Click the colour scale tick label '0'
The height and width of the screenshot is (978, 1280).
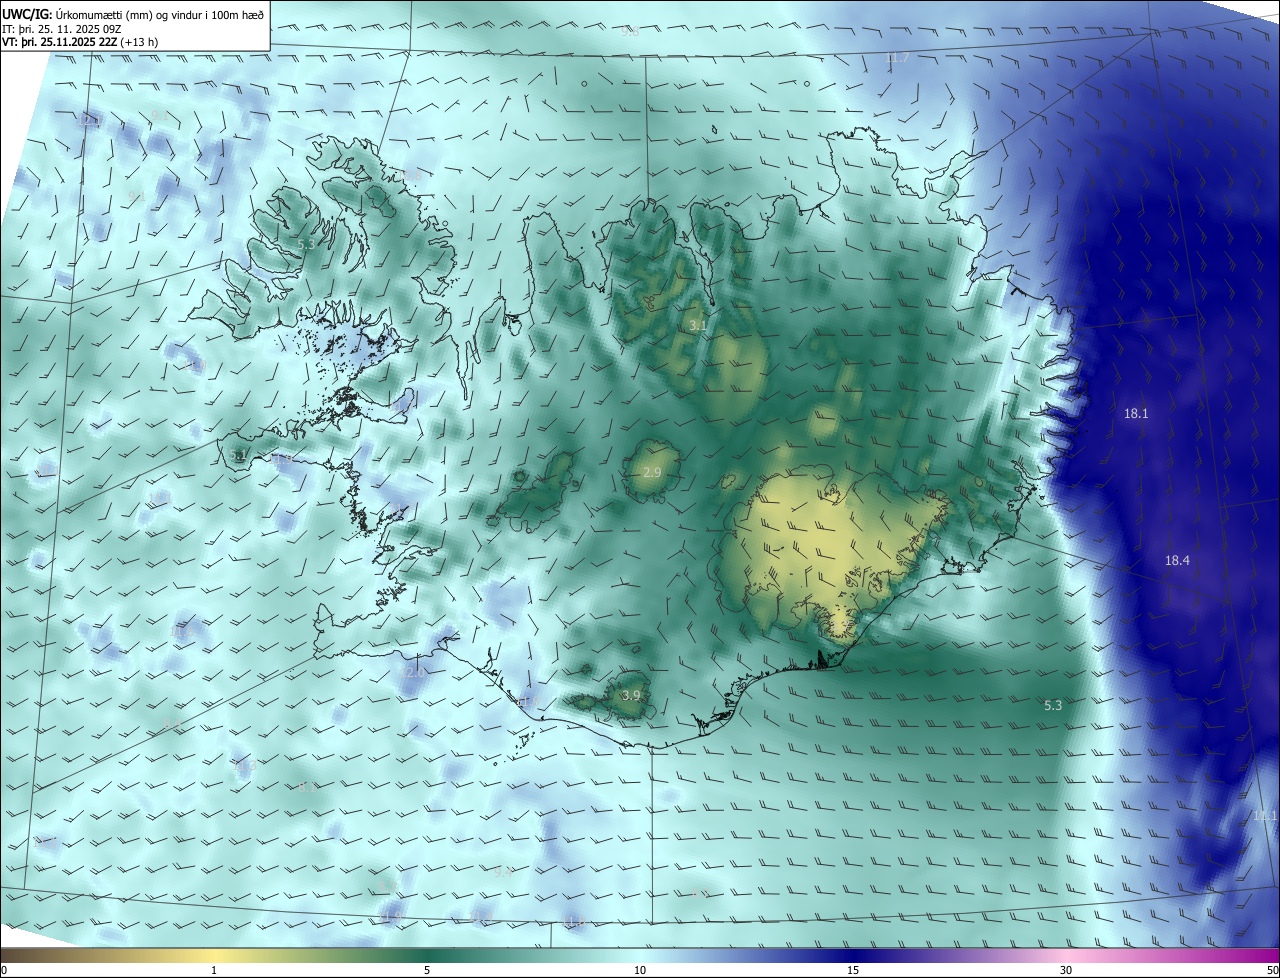[4, 971]
